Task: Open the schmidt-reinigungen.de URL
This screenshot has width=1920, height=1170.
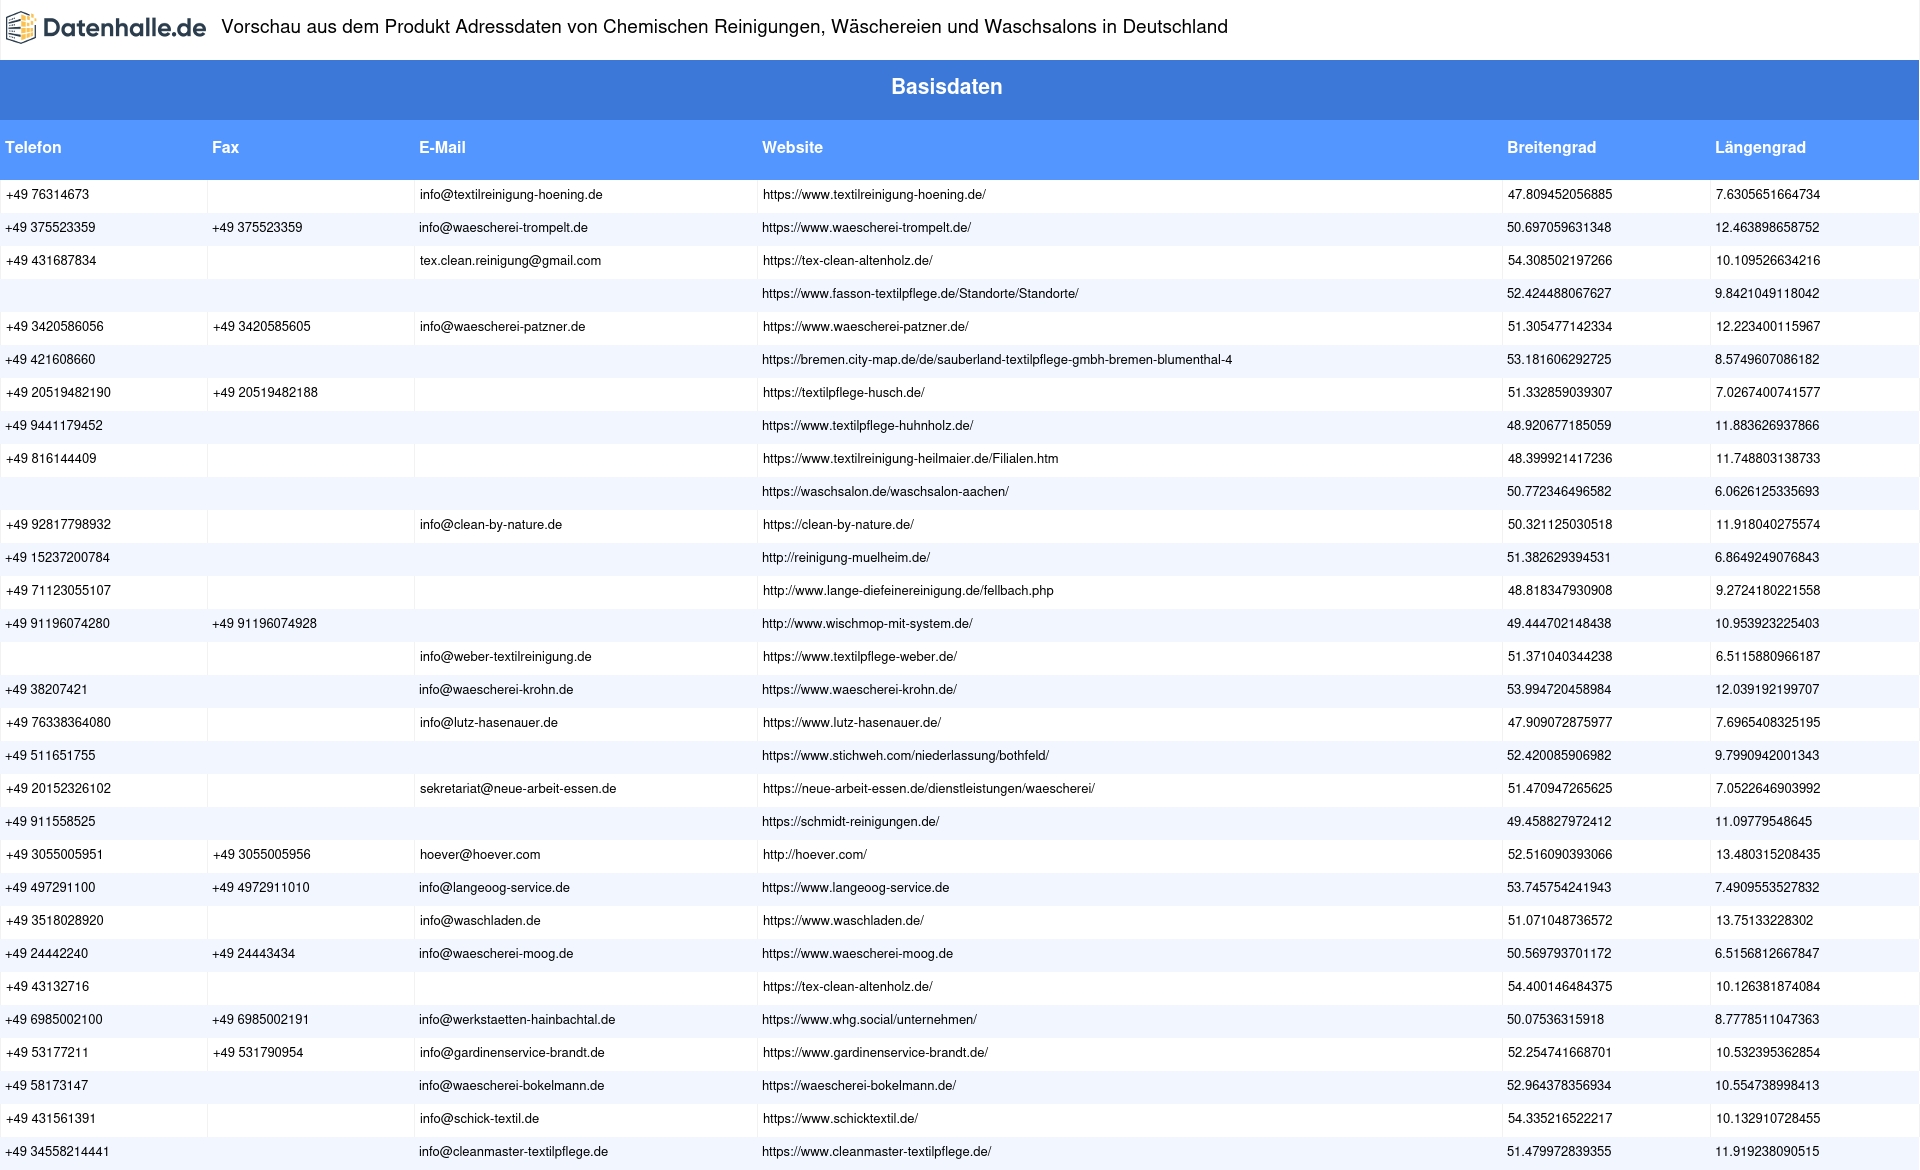Action: (x=850, y=822)
